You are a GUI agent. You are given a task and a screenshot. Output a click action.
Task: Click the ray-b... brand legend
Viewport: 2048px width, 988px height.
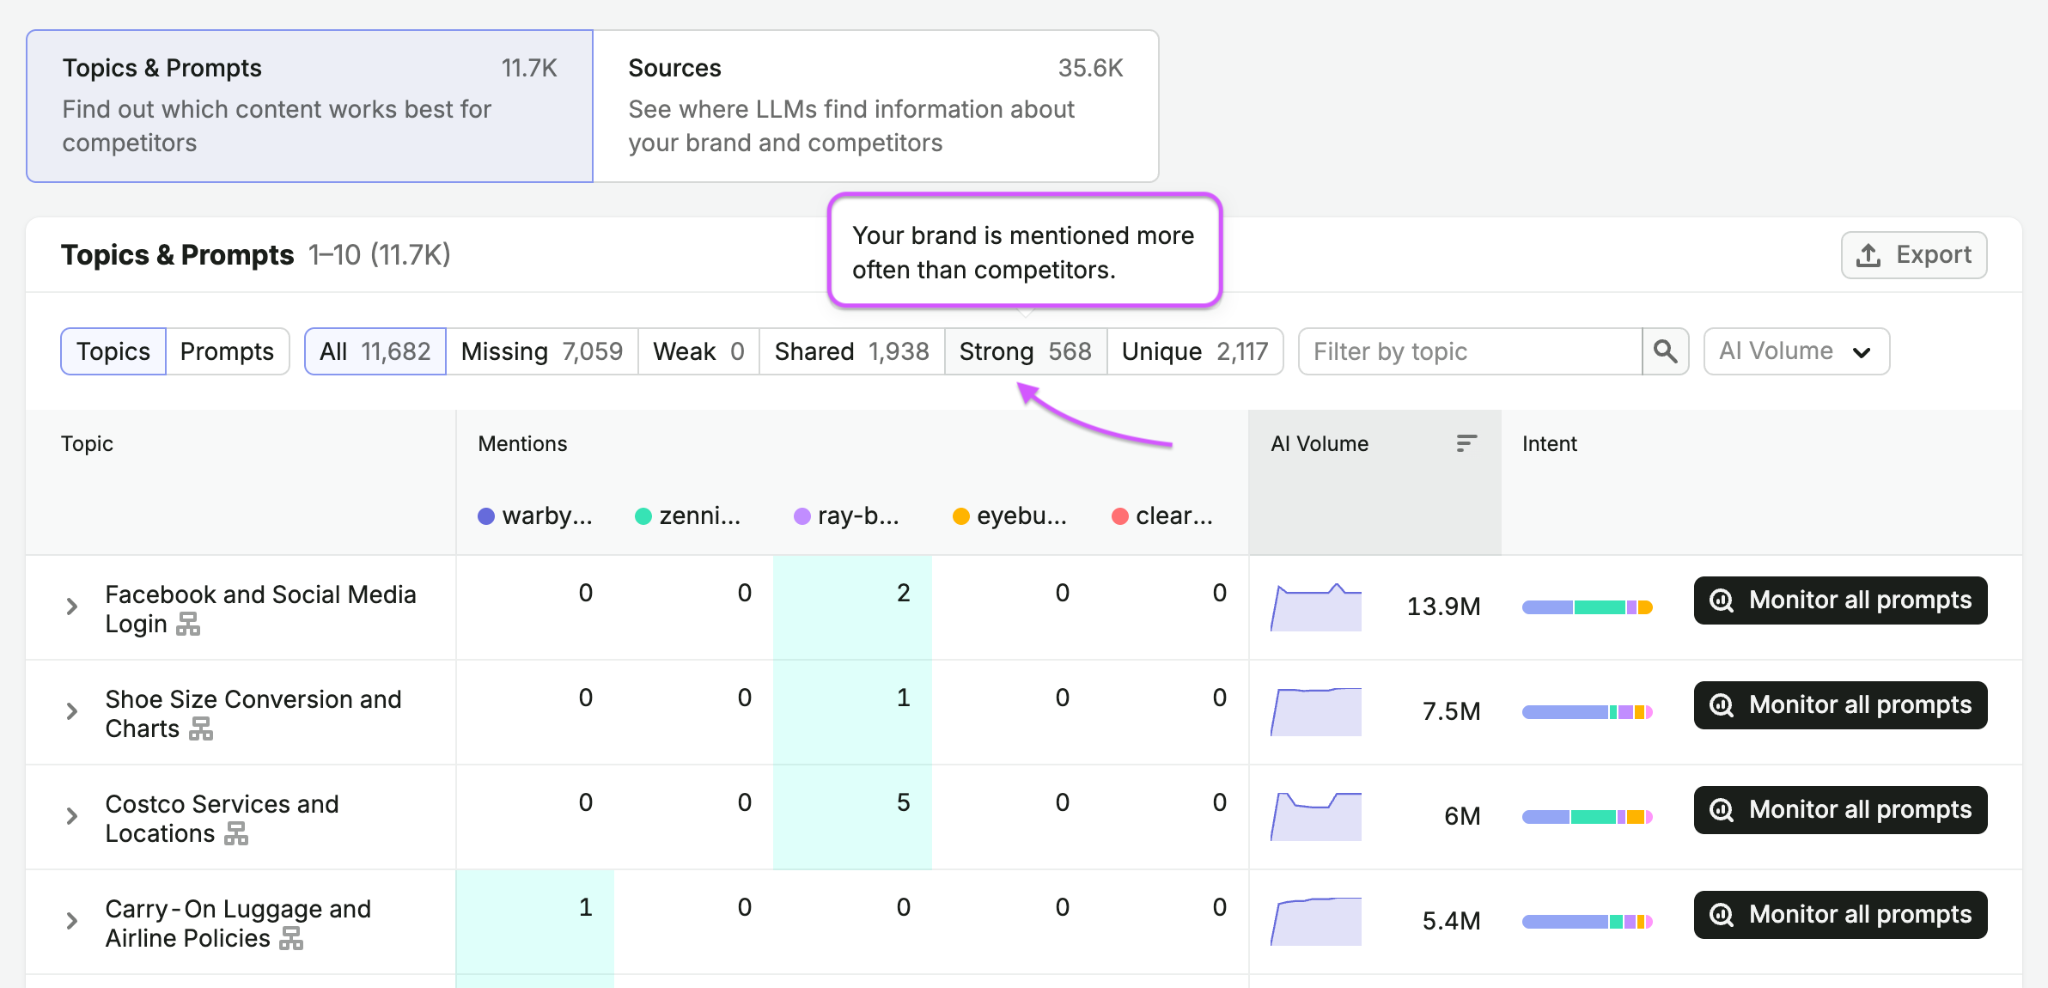click(x=847, y=516)
